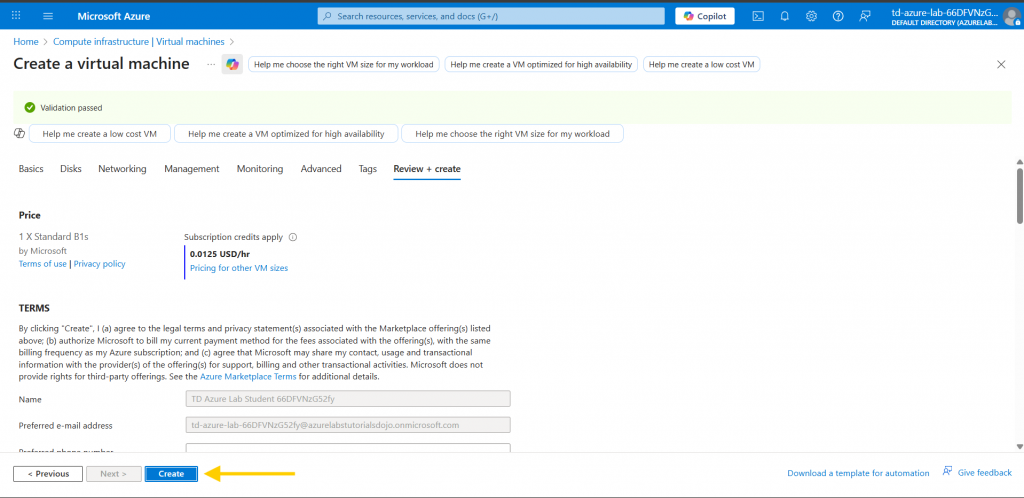Open the hamburger portal menu
The height and width of the screenshot is (498, 1024).
coord(48,16)
